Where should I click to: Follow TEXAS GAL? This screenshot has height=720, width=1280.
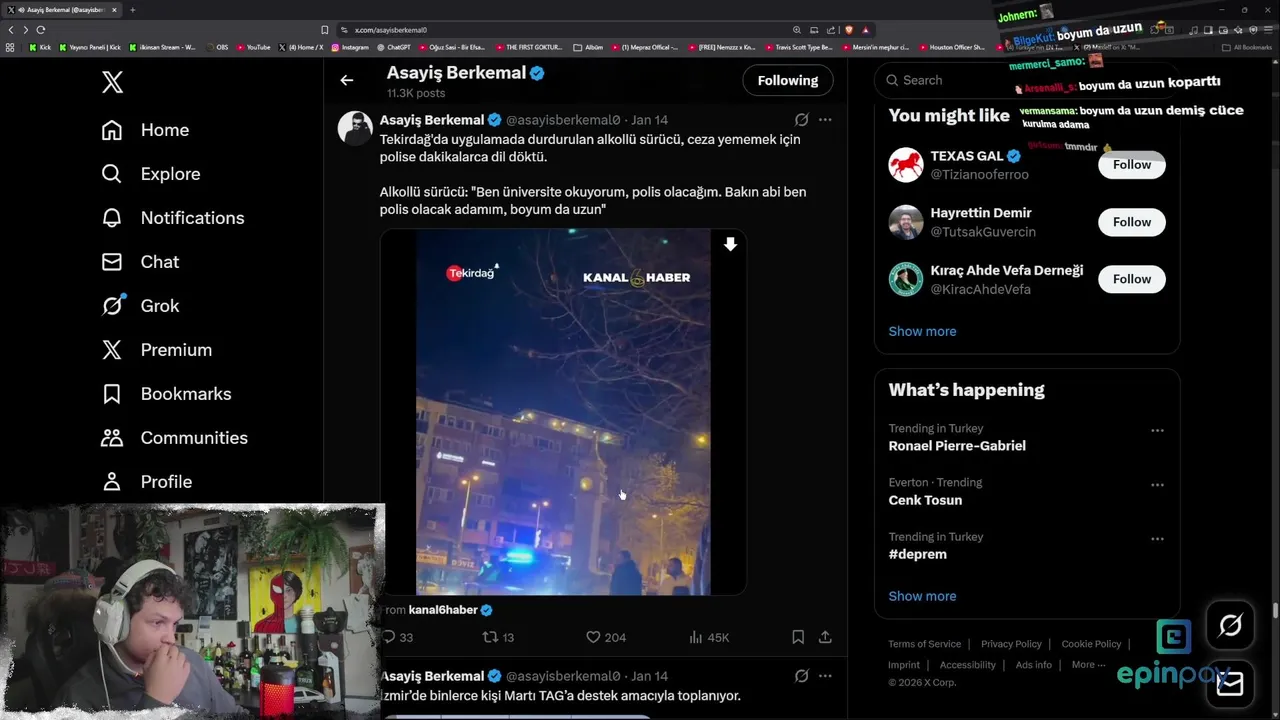[1132, 165]
